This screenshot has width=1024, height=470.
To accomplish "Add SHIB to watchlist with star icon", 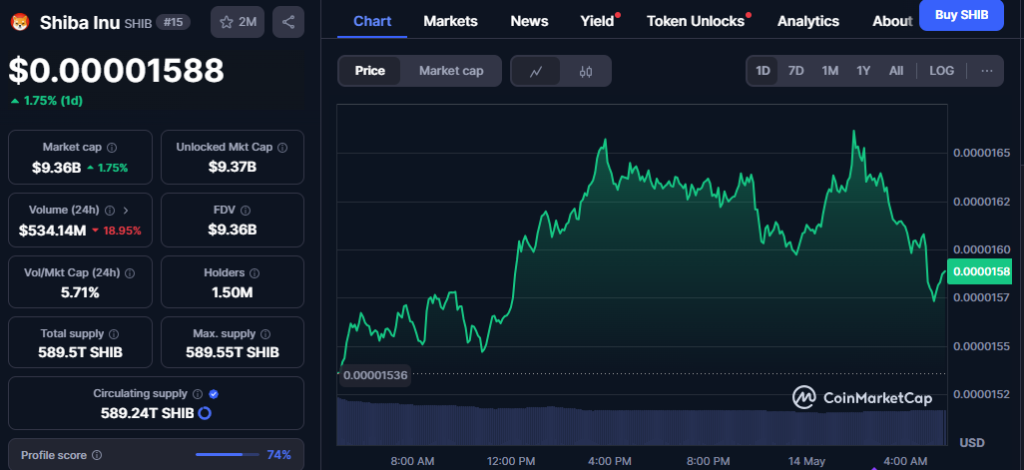I will point(227,22).
